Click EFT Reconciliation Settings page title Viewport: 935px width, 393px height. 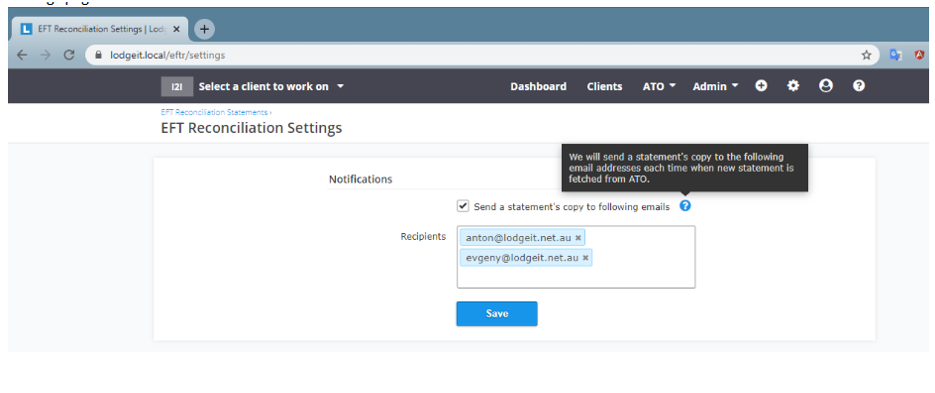click(x=252, y=128)
